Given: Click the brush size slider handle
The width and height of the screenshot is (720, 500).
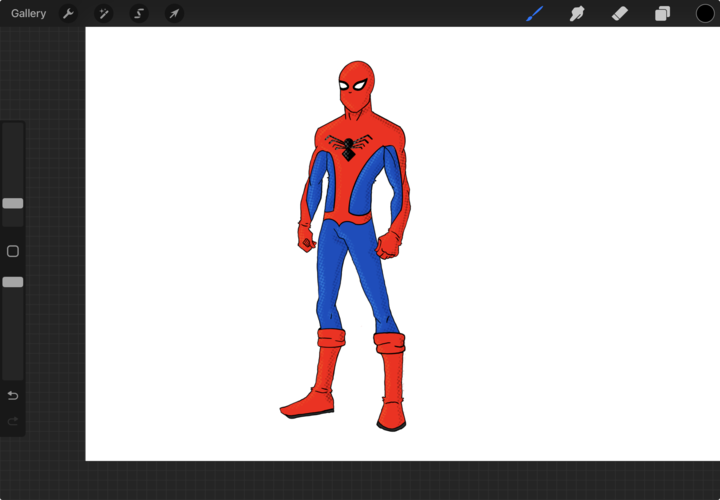Looking at the screenshot, I should point(13,203).
